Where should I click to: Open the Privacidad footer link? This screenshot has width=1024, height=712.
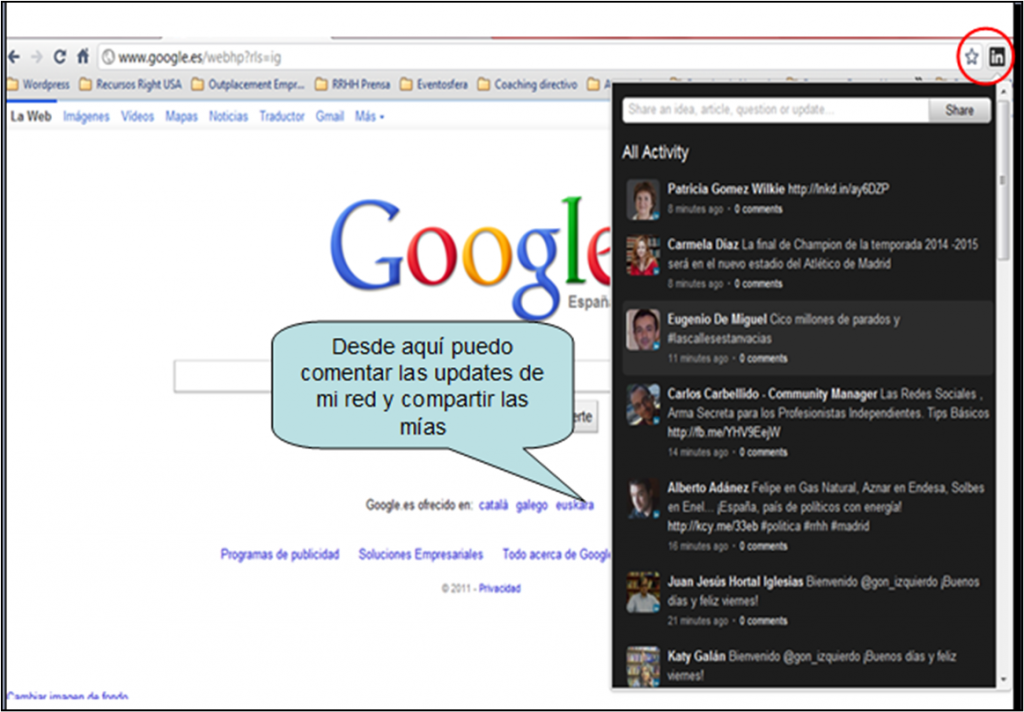500,589
